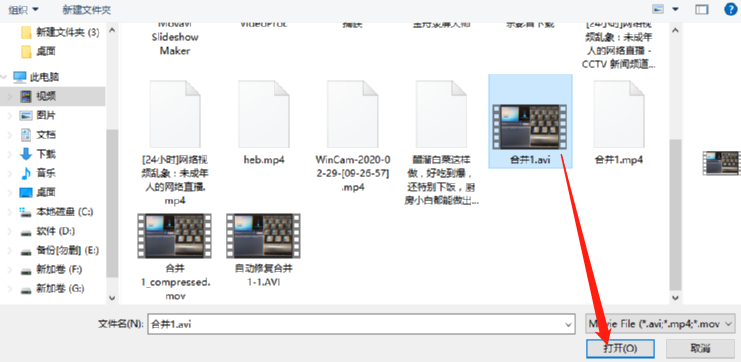Select the WinCam-2020-02-29 mp4 file
The height and width of the screenshot is (362, 741).
(x=353, y=136)
